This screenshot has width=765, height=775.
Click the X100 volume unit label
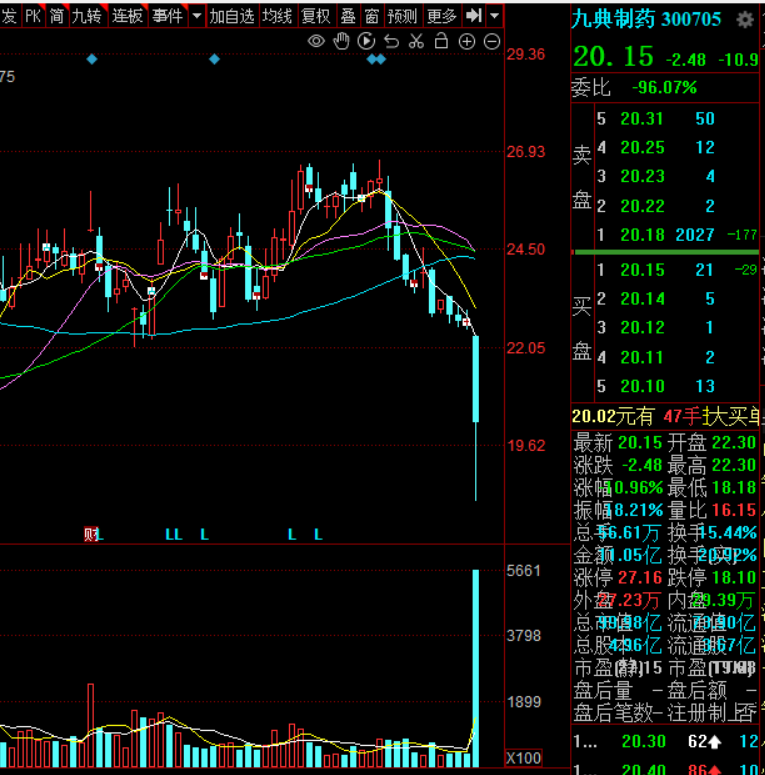(524, 758)
